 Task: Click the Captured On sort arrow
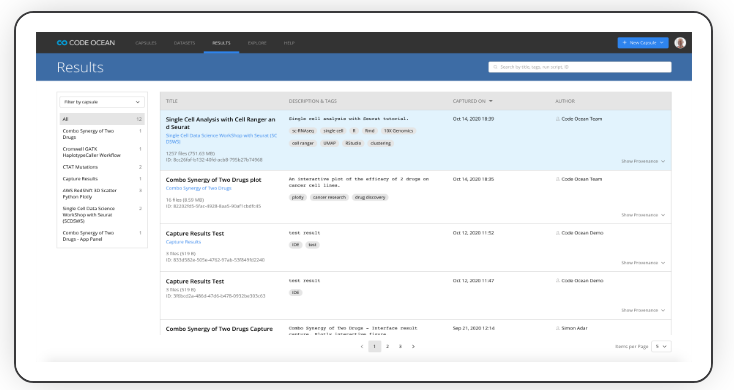point(491,101)
